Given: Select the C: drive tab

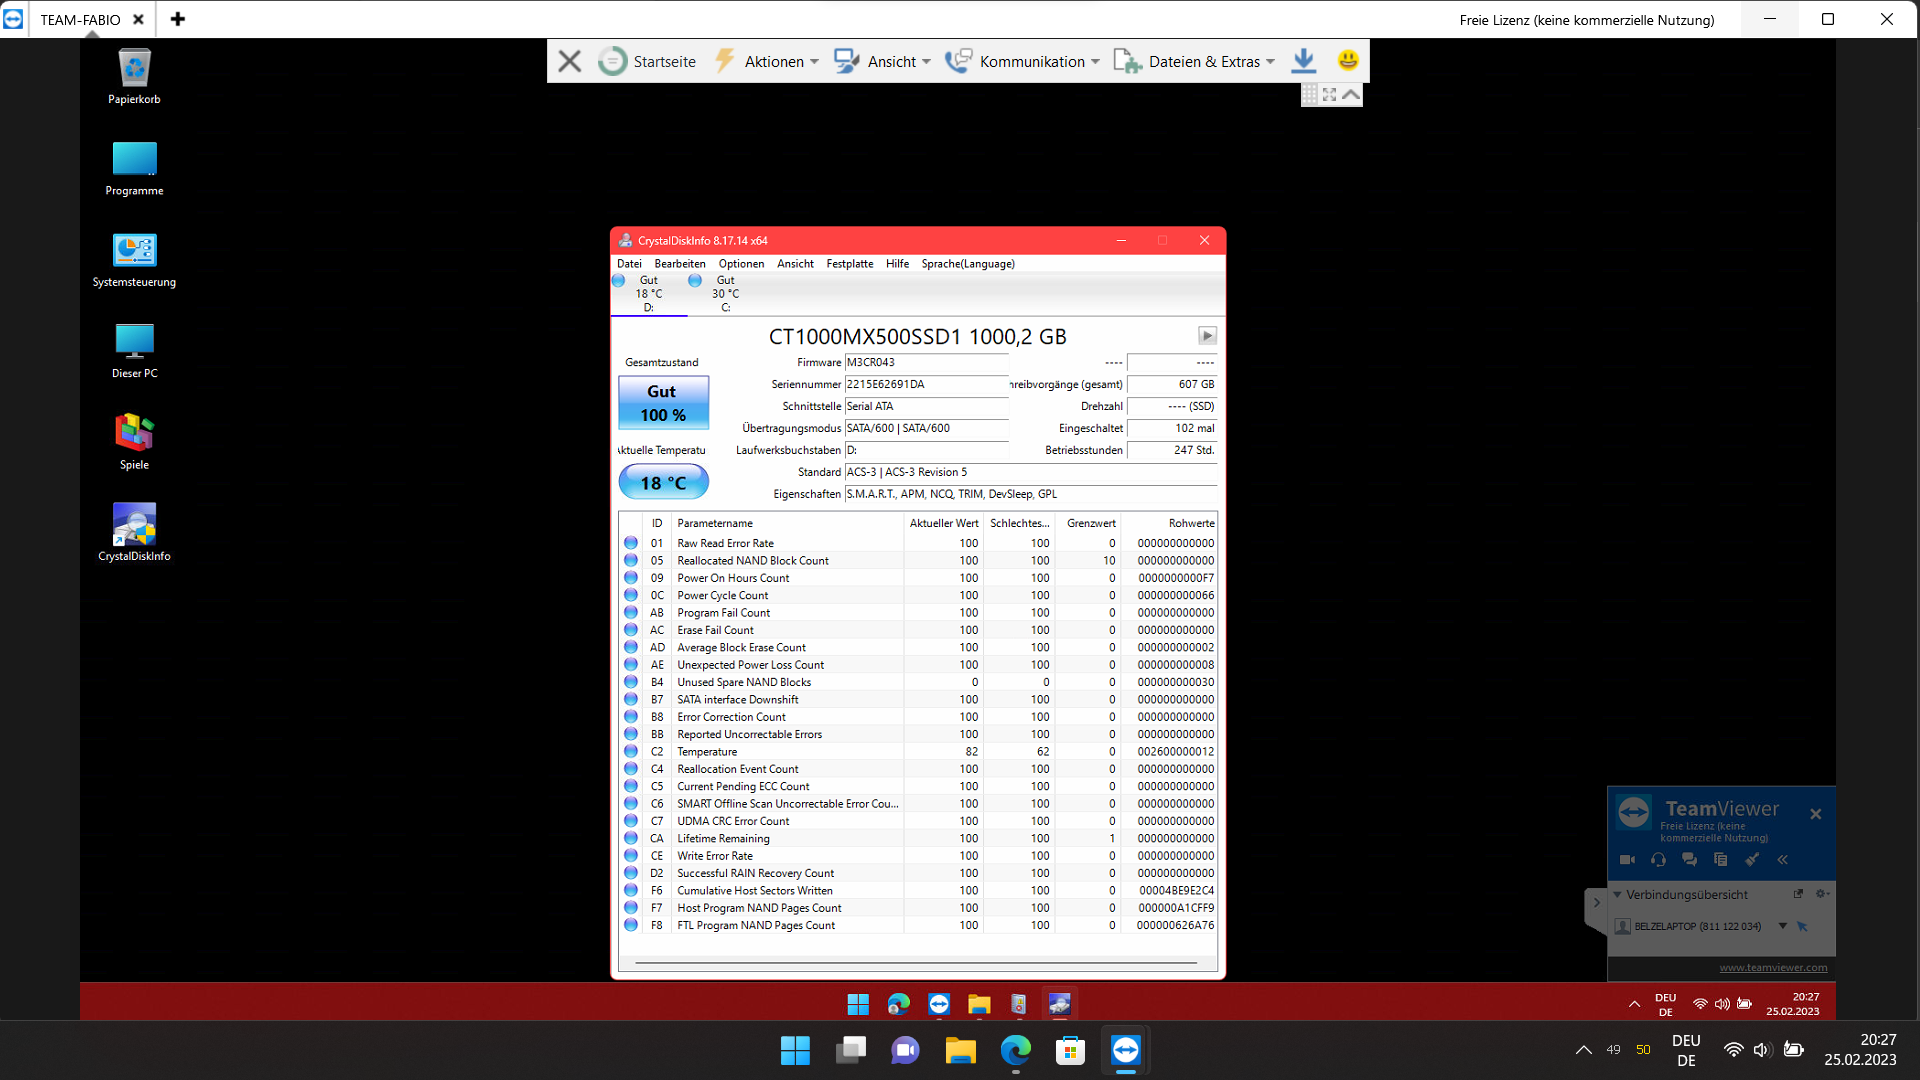Looking at the screenshot, I should point(724,294).
